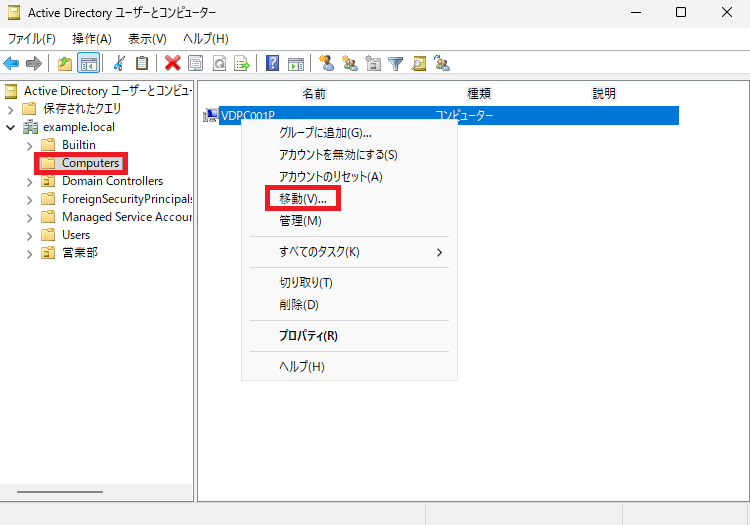The width and height of the screenshot is (750, 525).
Task: Click the Back arrow toolbar icon
Action: (x=11, y=63)
